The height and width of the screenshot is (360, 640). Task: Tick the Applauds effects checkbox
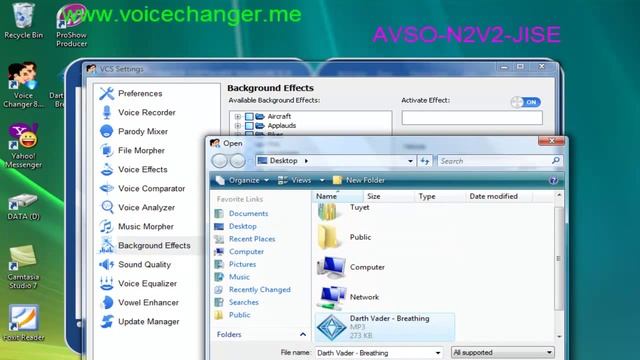249,126
